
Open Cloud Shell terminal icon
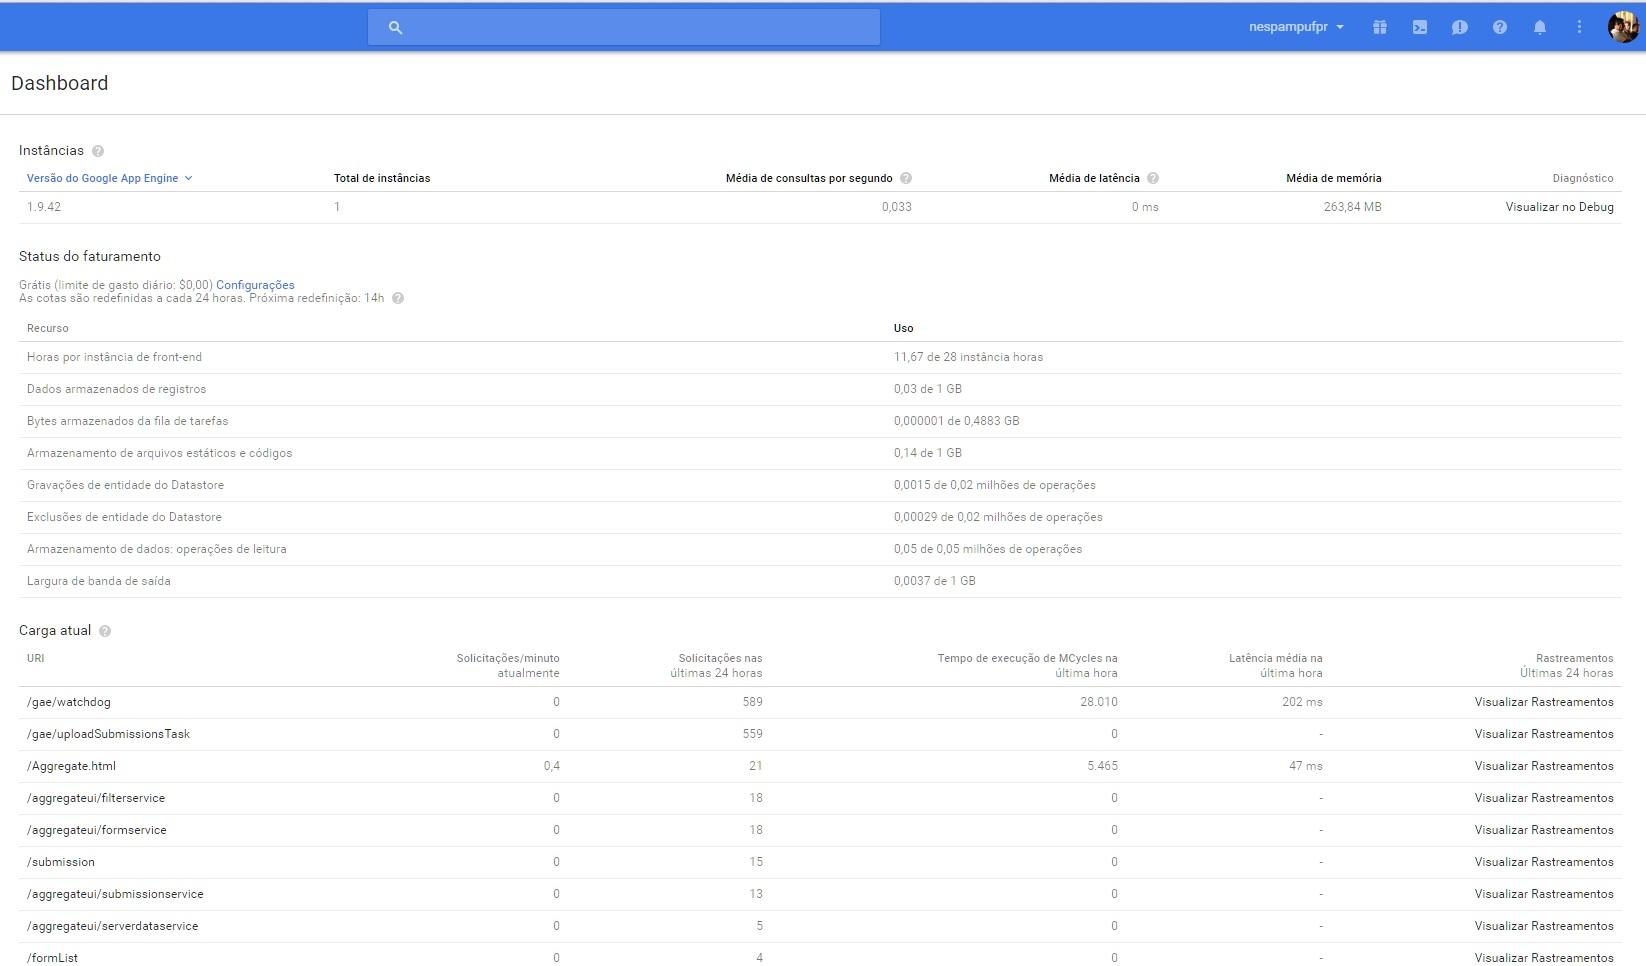pyautogui.click(x=1419, y=27)
